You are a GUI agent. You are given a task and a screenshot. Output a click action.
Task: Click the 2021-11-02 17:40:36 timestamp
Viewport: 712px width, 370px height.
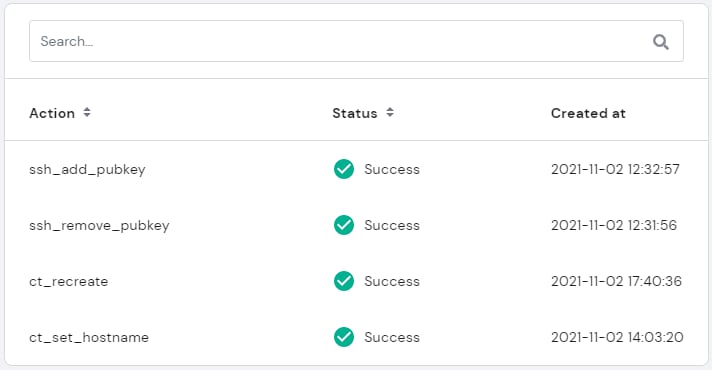pyautogui.click(x=616, y=281)
